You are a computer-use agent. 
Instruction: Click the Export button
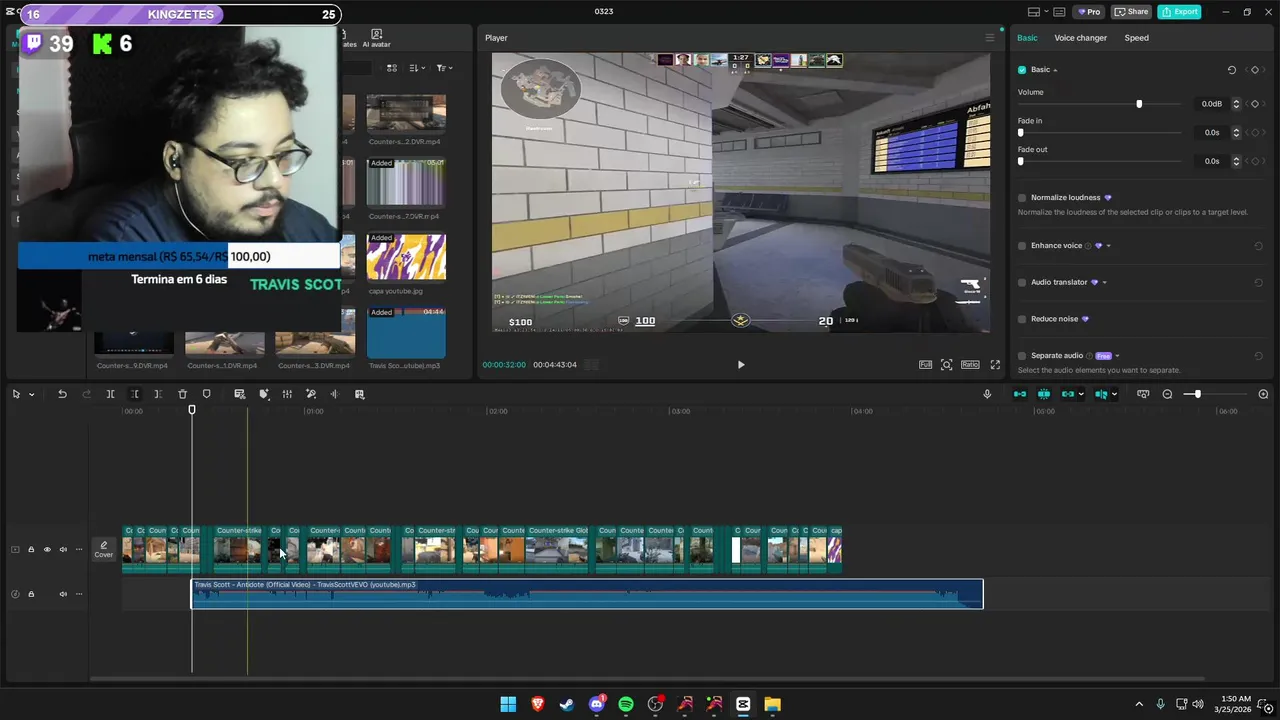point(1179,12)
